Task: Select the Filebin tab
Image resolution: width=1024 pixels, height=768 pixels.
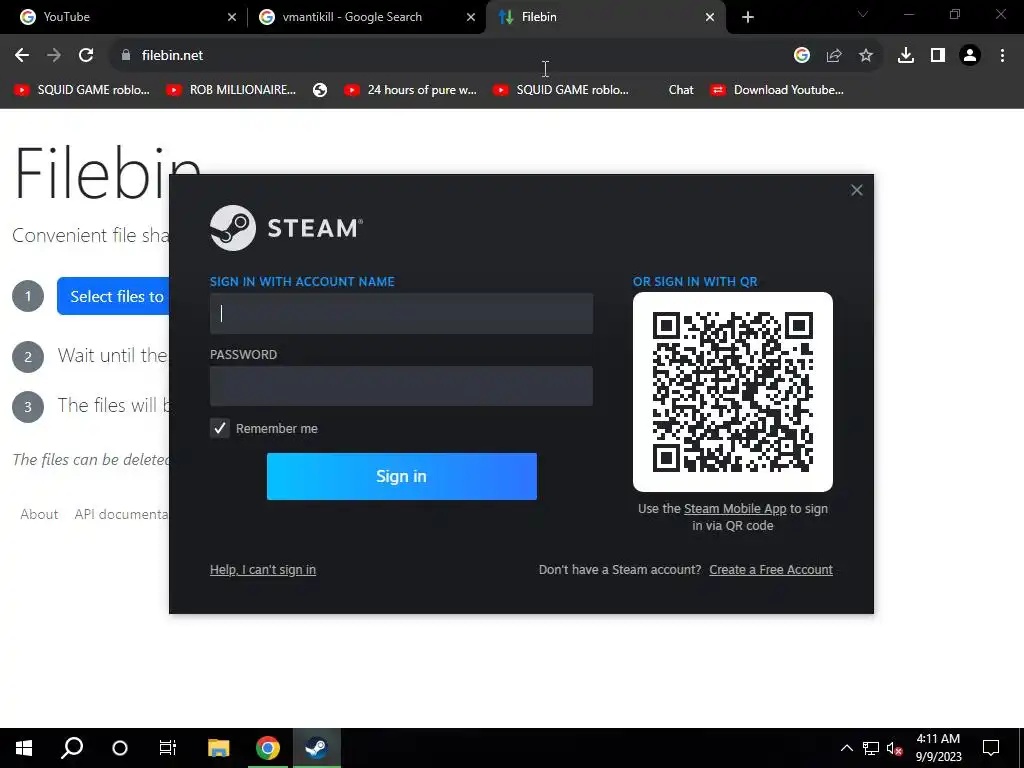Action: 604,17
